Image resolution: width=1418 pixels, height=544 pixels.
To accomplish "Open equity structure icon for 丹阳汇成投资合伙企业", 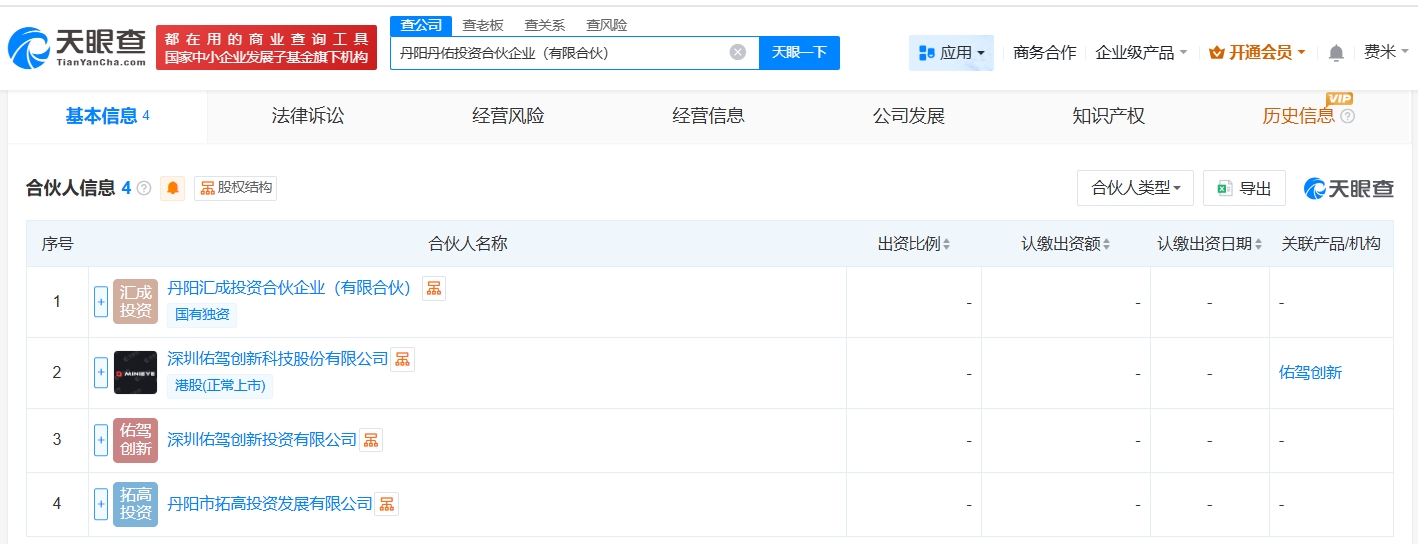I will [x=434, y=288].
